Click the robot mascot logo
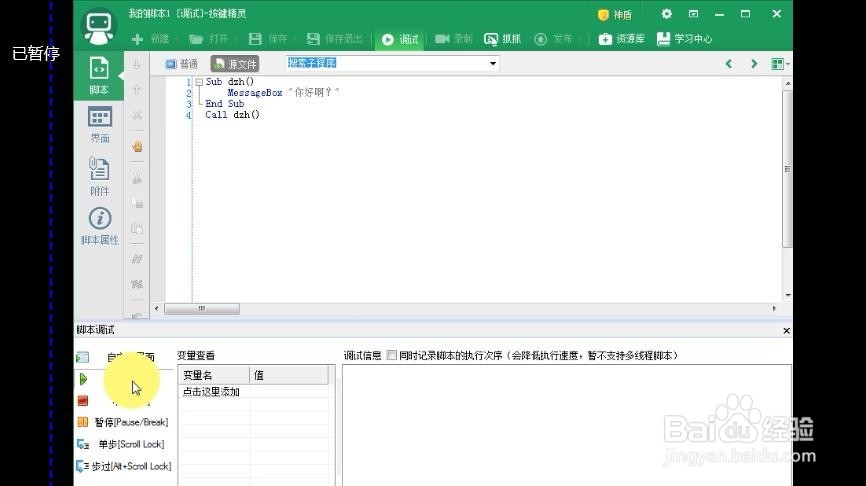The height and width of the screenshot is (486, 866). click(99, 26)
